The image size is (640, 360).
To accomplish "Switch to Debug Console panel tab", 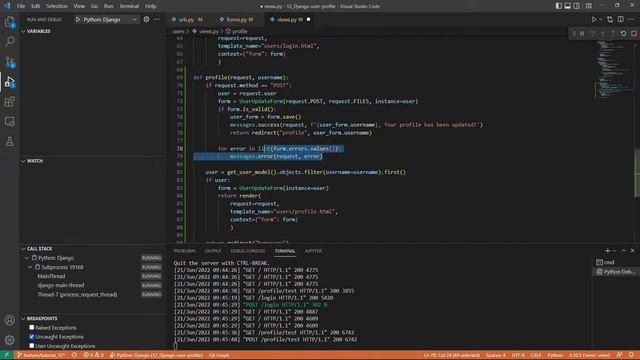I will pyautogui.click(x=248, y=251).
